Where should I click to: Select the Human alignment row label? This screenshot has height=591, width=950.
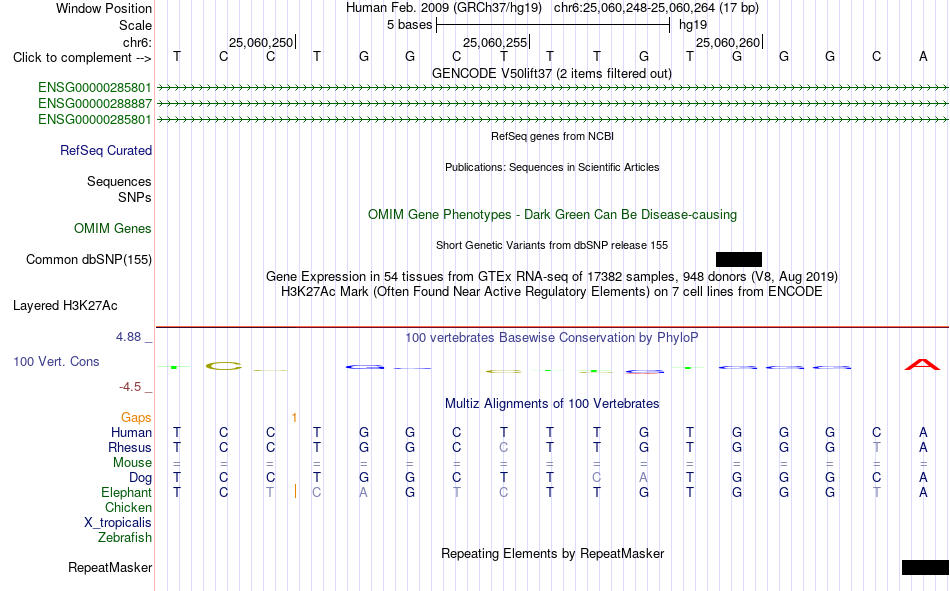click(131, 432)
